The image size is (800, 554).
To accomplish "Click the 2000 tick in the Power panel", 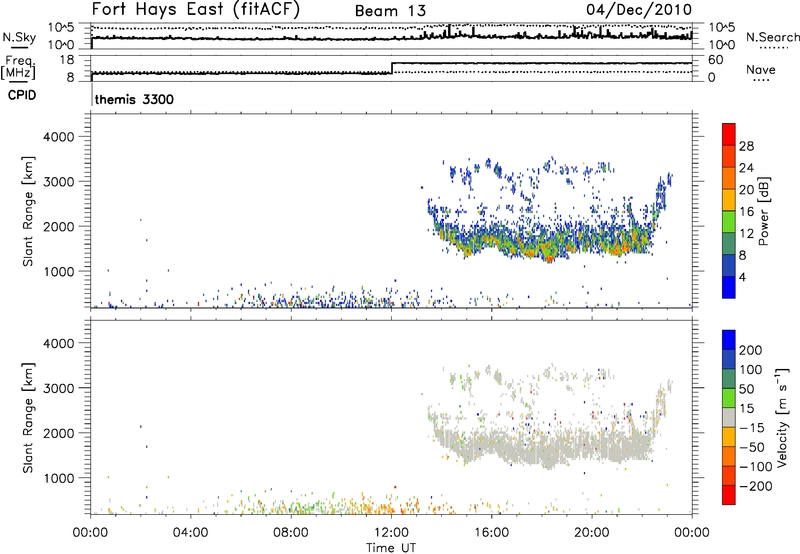I will click(x=58, y=226).
